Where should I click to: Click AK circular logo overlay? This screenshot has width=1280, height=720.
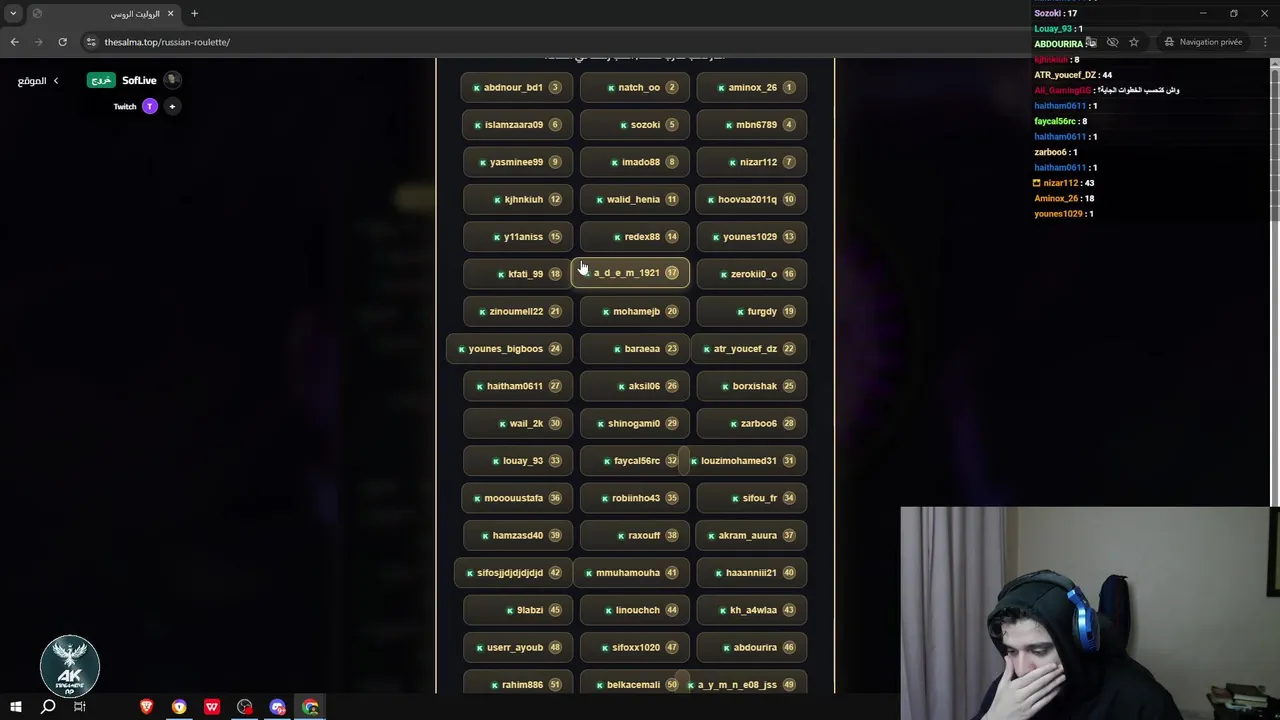point(70,666)
